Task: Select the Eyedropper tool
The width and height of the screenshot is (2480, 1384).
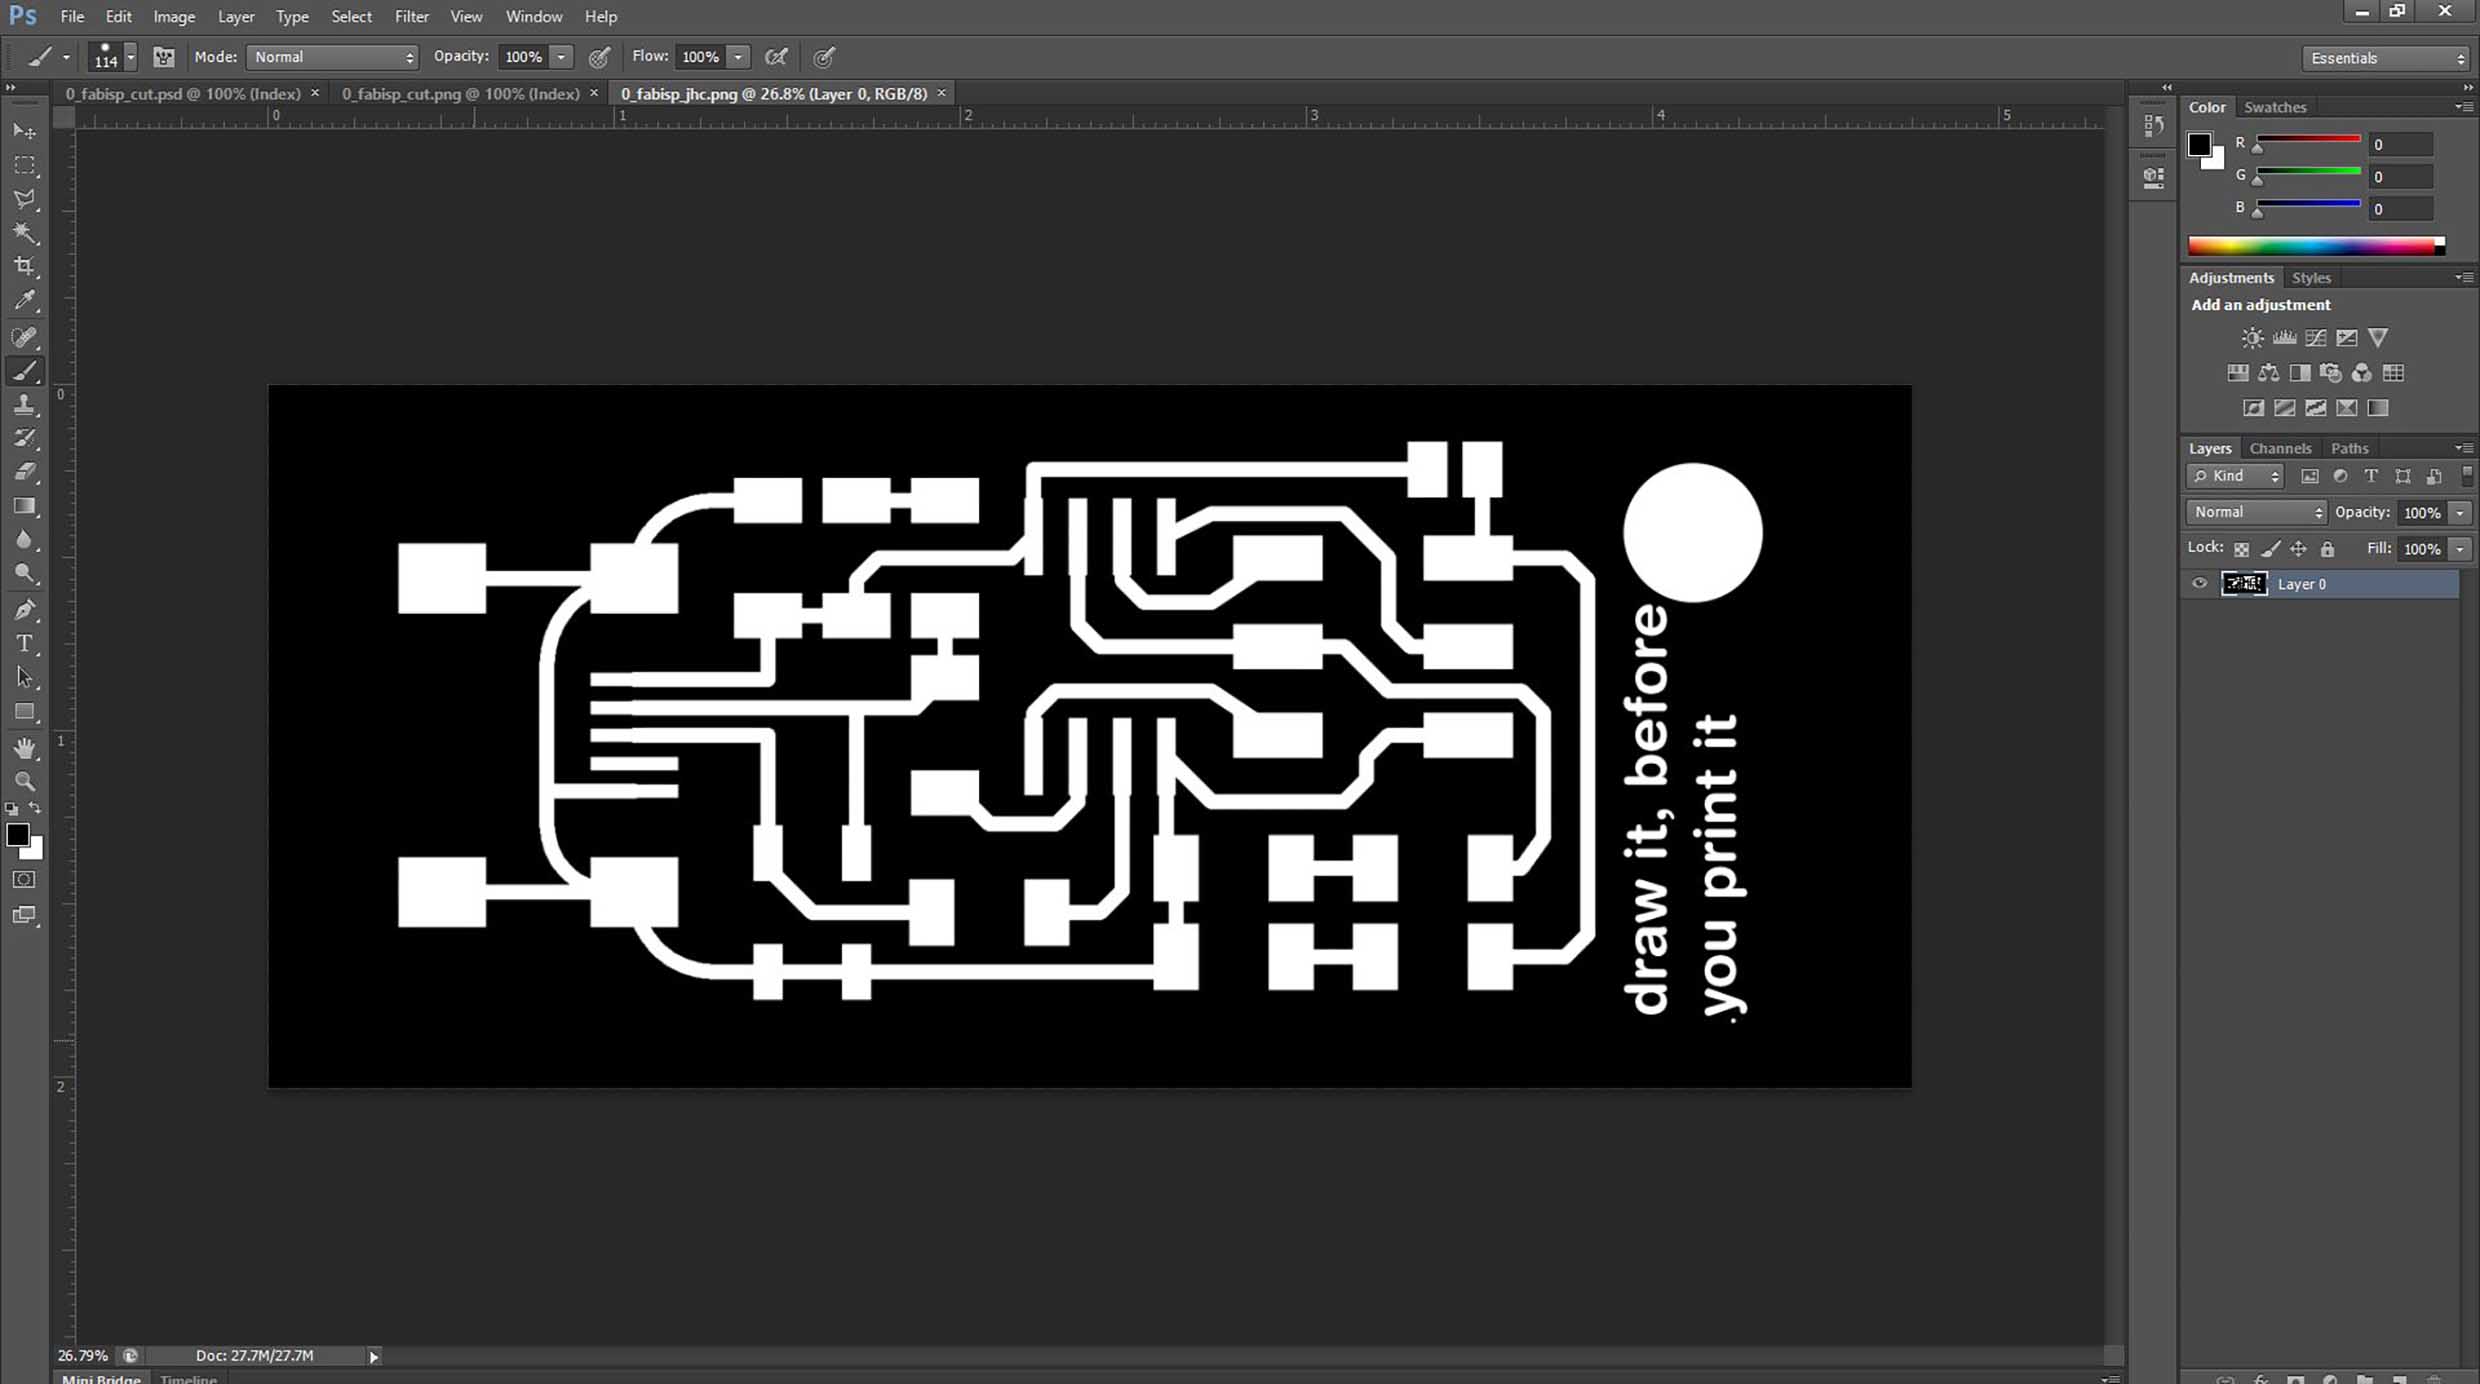Action: [x=25, y=300]
